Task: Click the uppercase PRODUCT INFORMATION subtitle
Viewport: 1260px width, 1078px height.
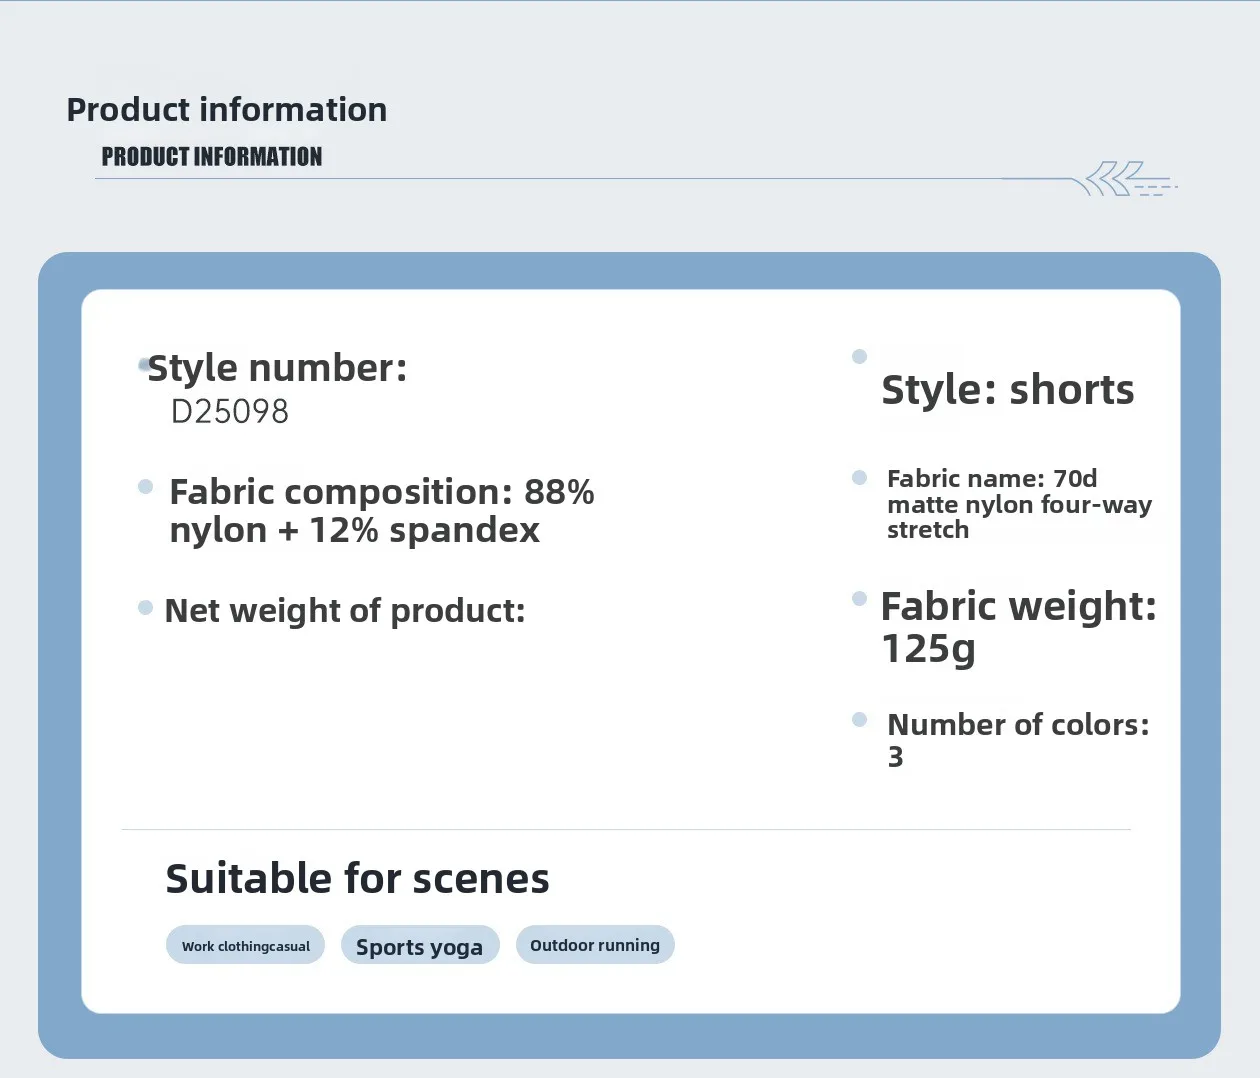Action: [212, 157]
